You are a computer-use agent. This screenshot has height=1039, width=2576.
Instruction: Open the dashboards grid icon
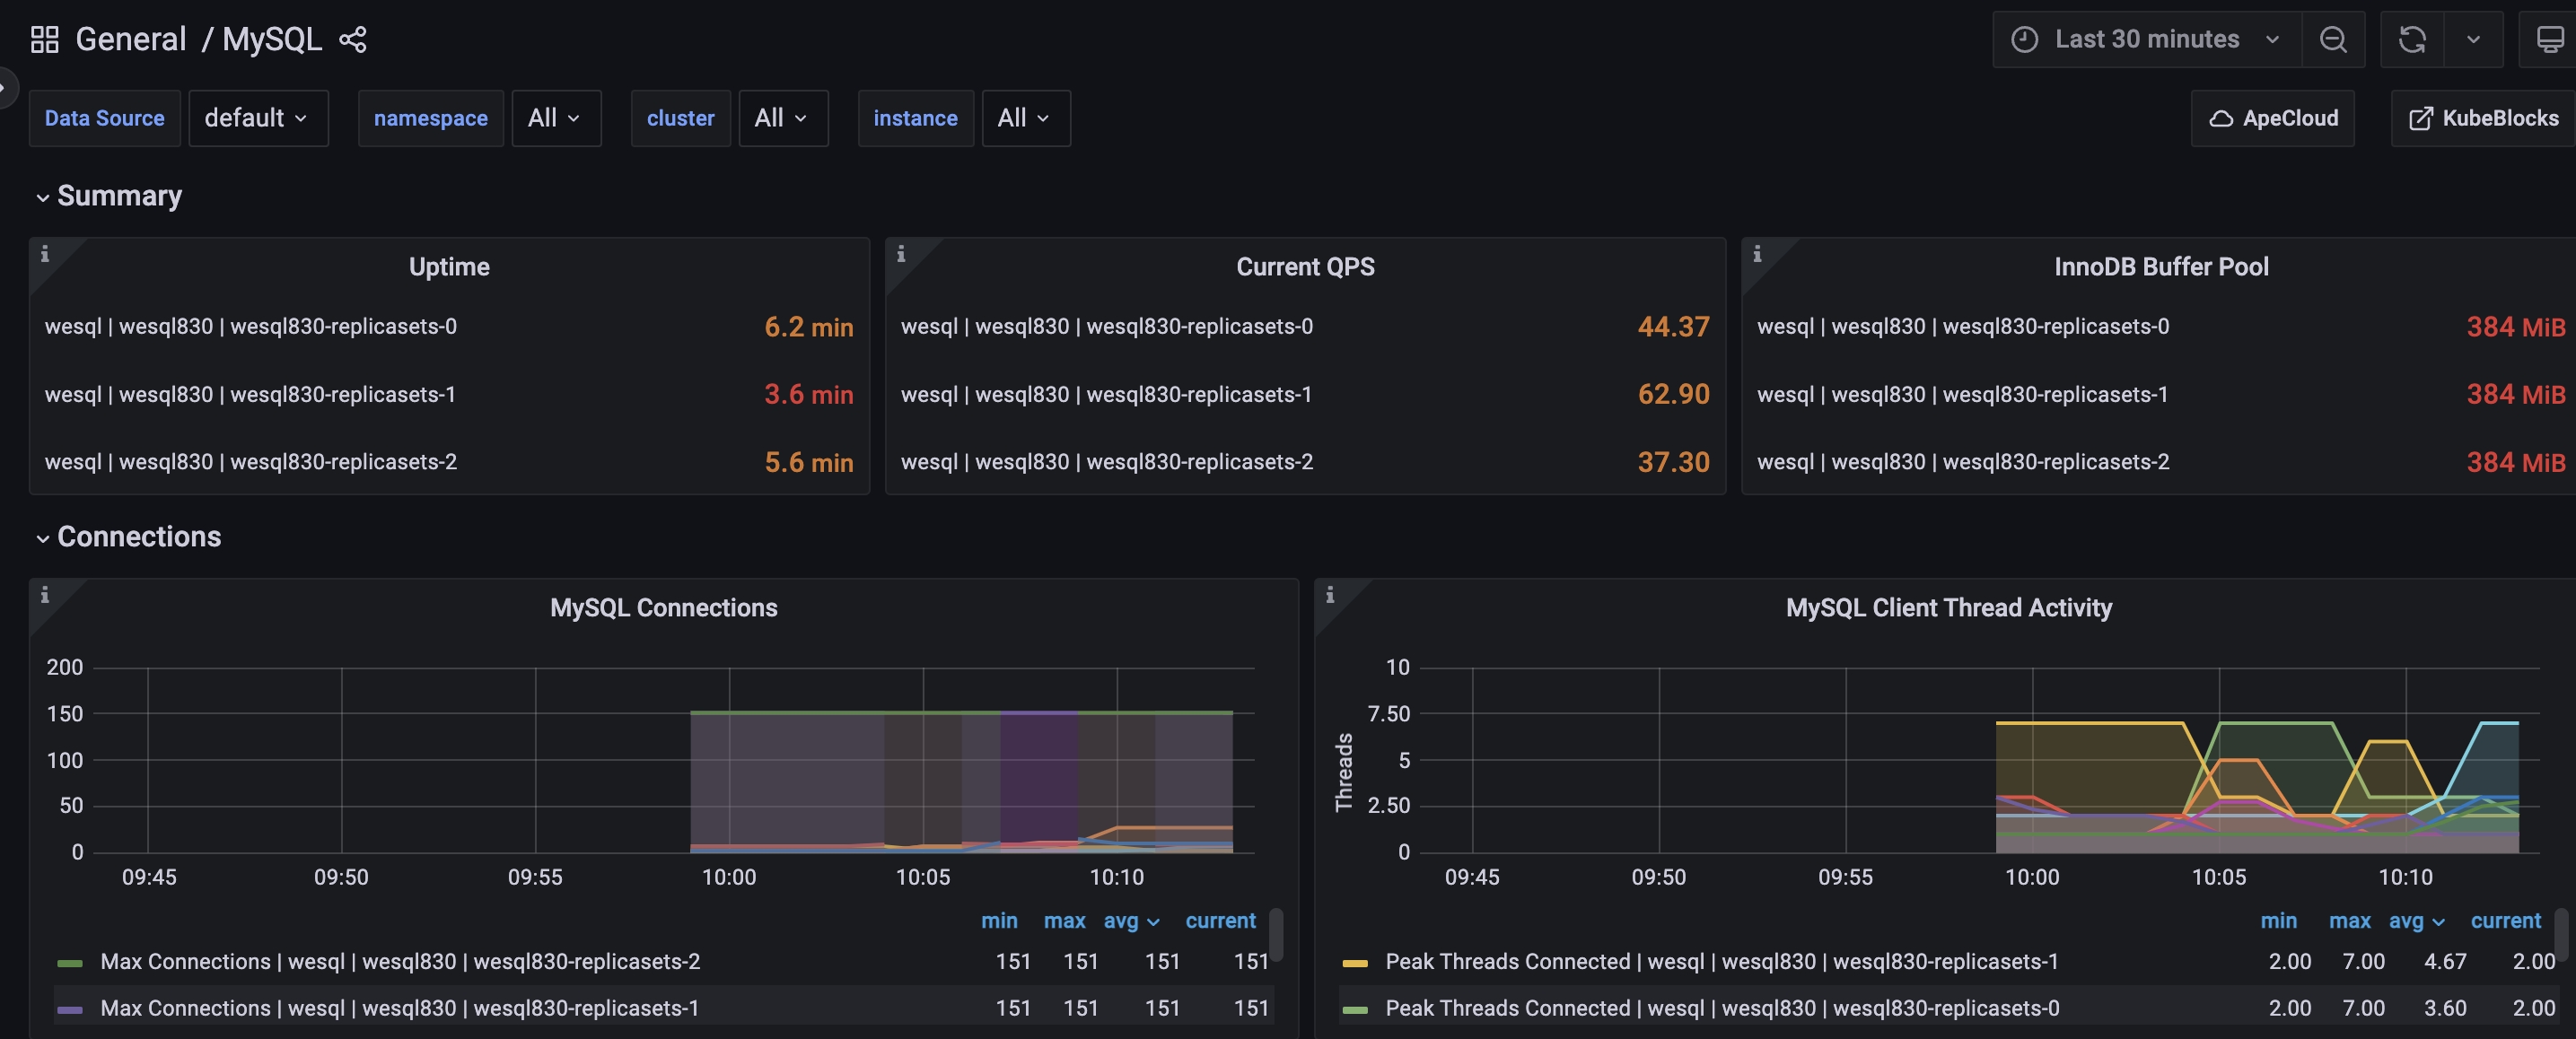44,40
